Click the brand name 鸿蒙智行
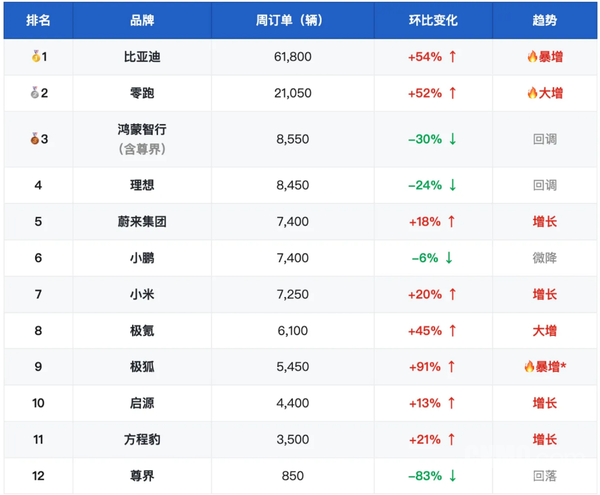This screenshot has height=495, width=600. click(142, 129)
